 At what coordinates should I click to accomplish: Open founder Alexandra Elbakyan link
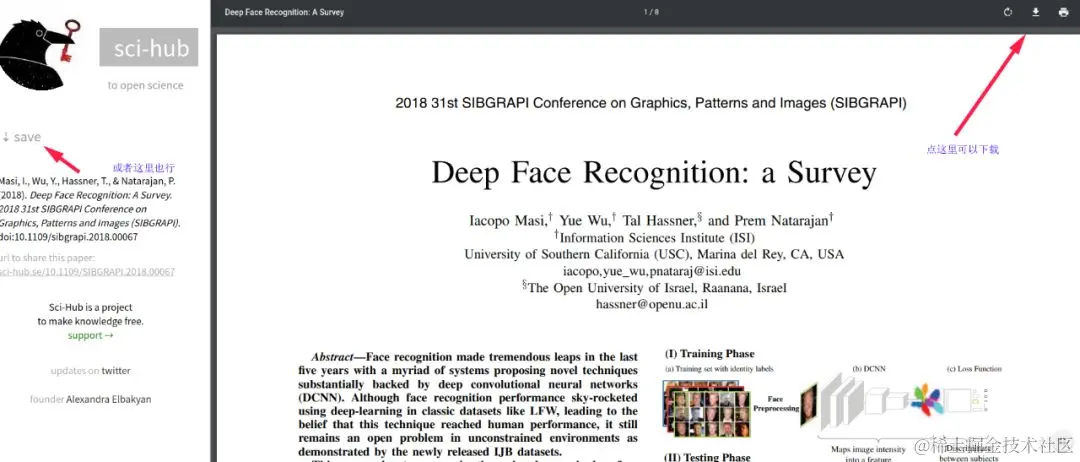[109, 399]
